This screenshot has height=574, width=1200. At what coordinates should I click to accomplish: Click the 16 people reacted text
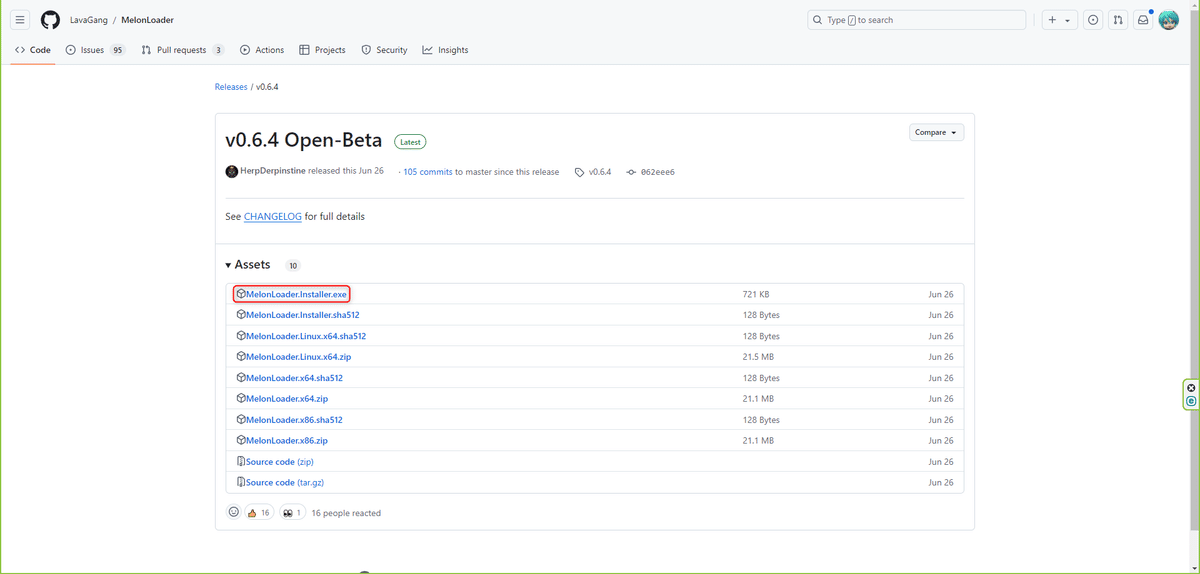pos(346,513)
